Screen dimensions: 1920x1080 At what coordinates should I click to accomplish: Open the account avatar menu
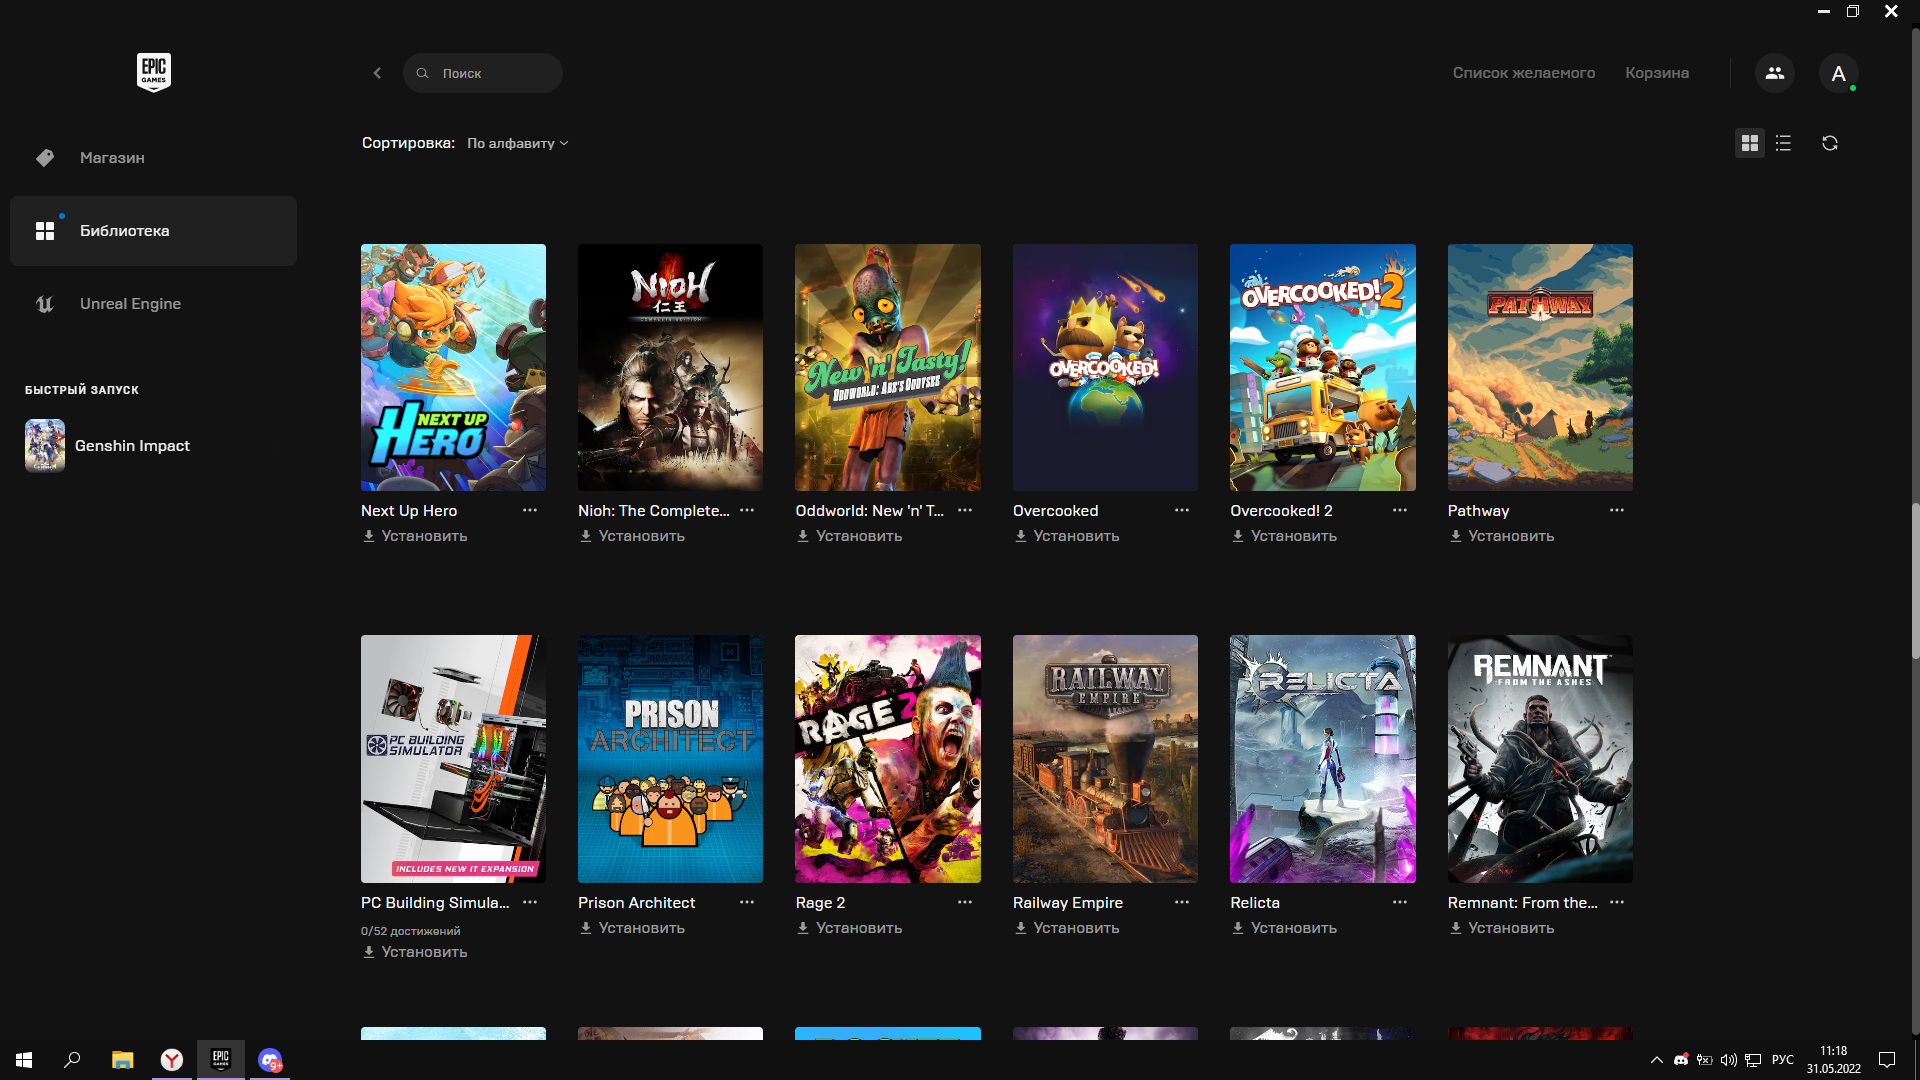tap(1838, 73)
